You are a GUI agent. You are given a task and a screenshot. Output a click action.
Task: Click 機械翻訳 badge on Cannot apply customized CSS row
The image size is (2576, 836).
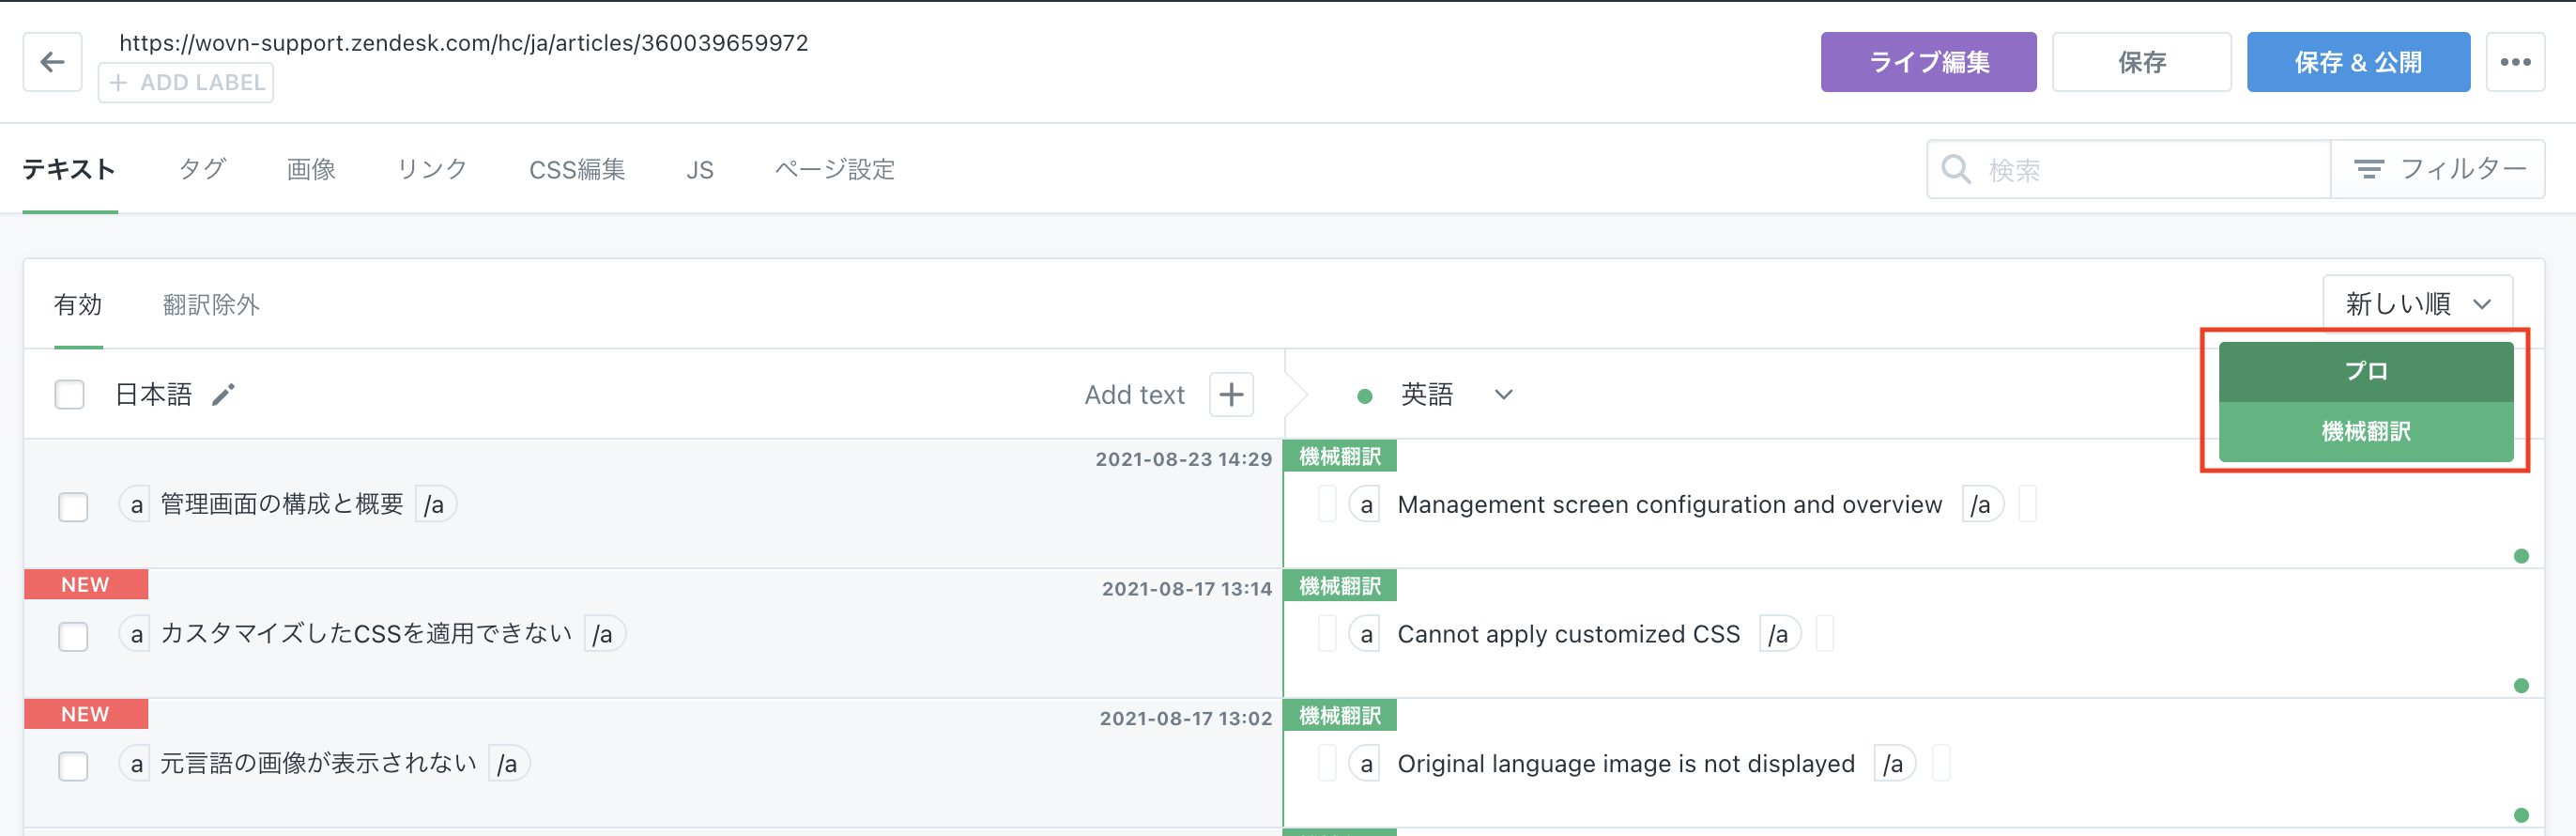pyautogui.click(x=1340, y=586)
